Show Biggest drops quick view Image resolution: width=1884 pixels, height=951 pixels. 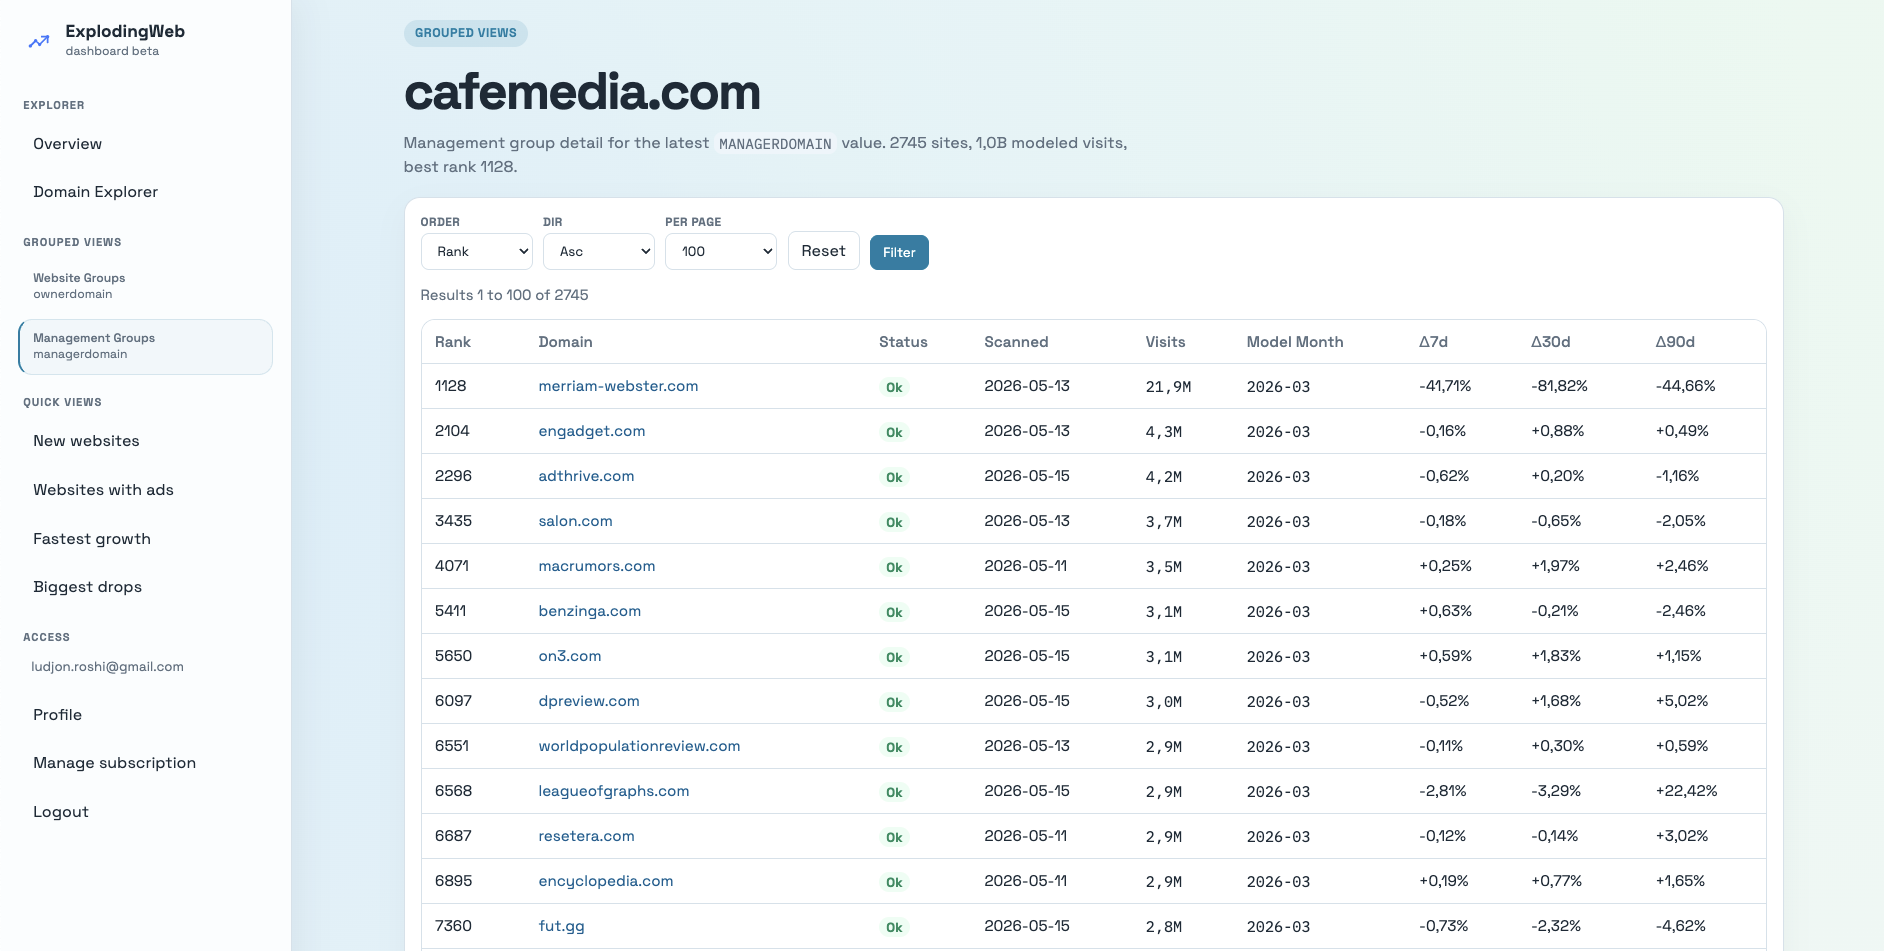[87, 587]
